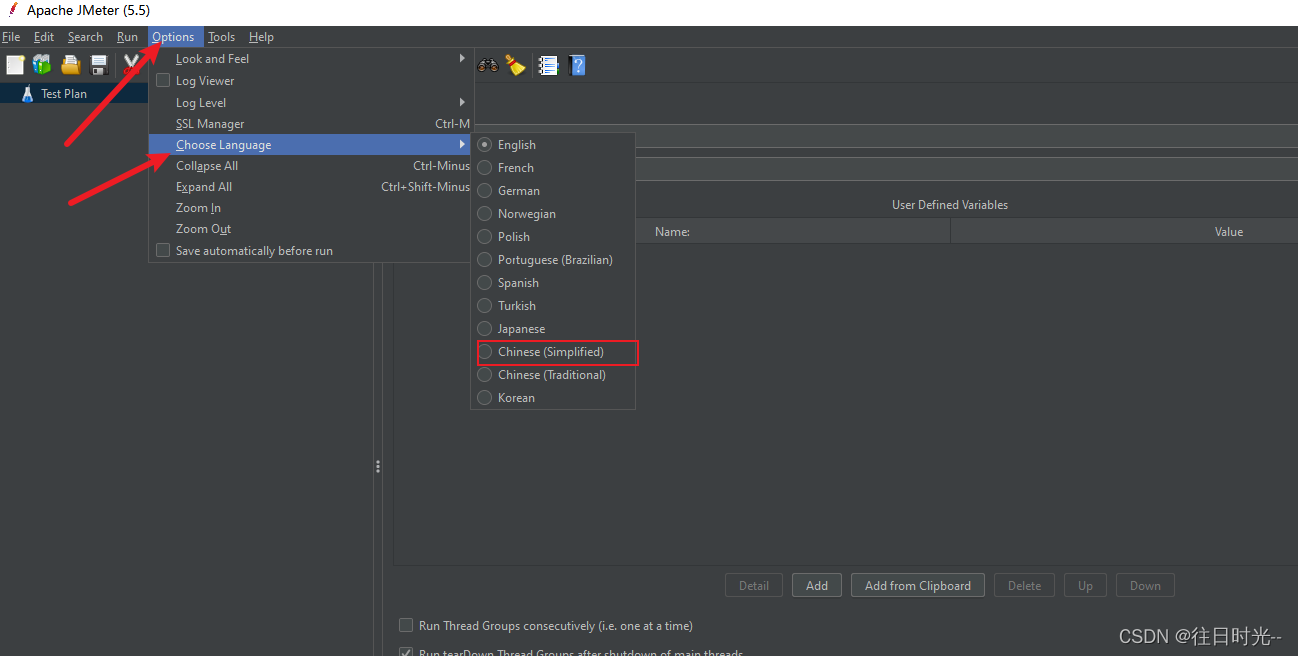Open the Choose Language submenu

tap(310, 145)
